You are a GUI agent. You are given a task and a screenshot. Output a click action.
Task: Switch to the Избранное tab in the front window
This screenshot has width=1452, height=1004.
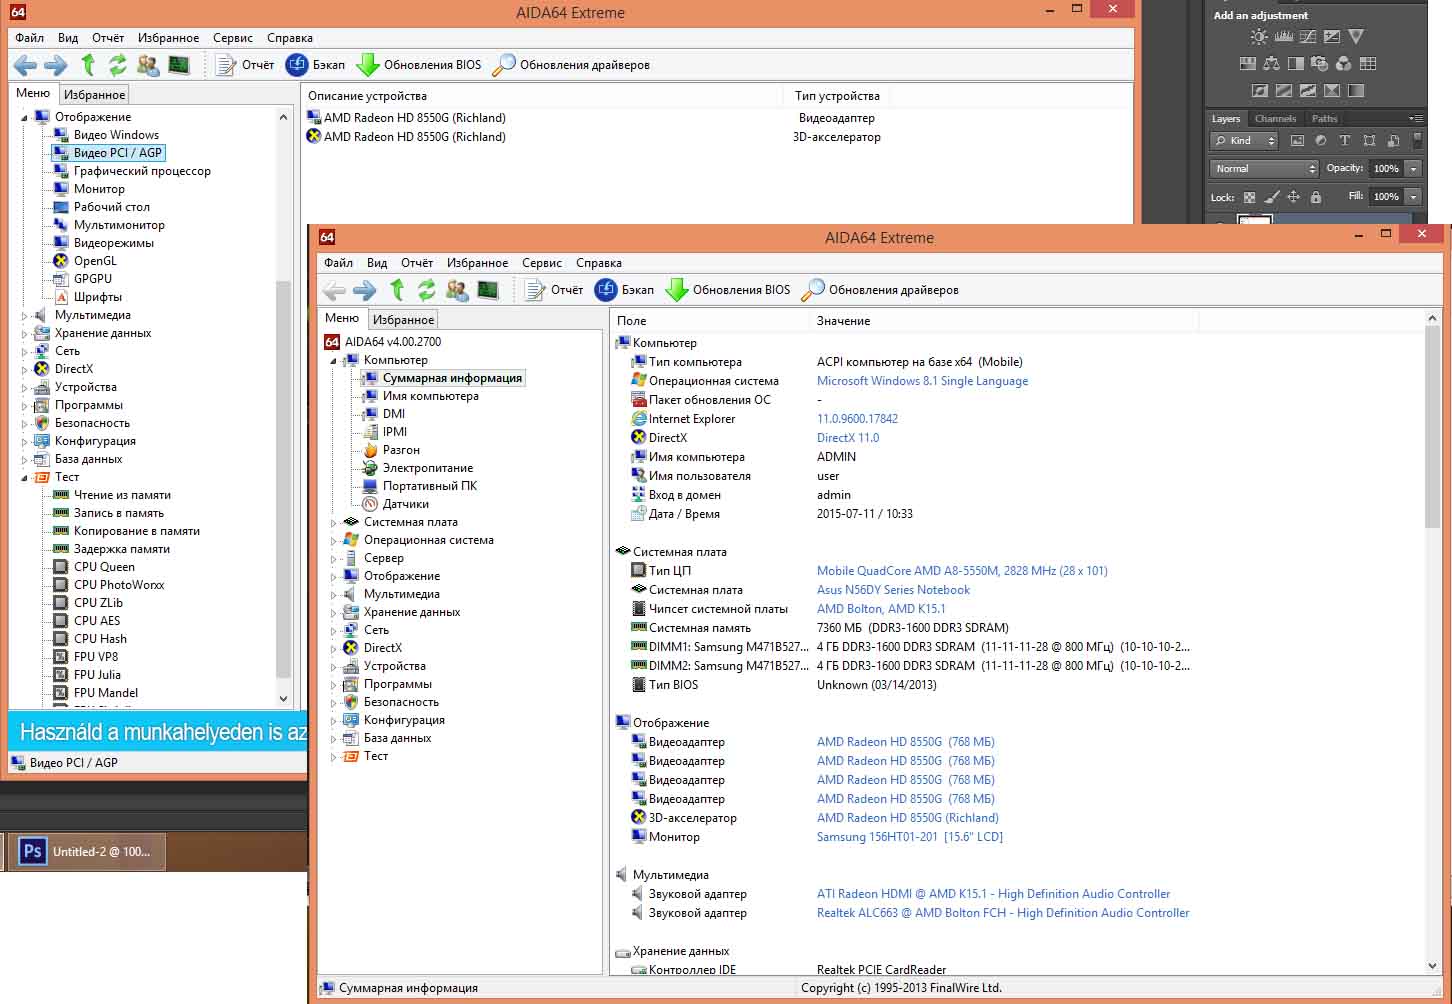[403, 320]
